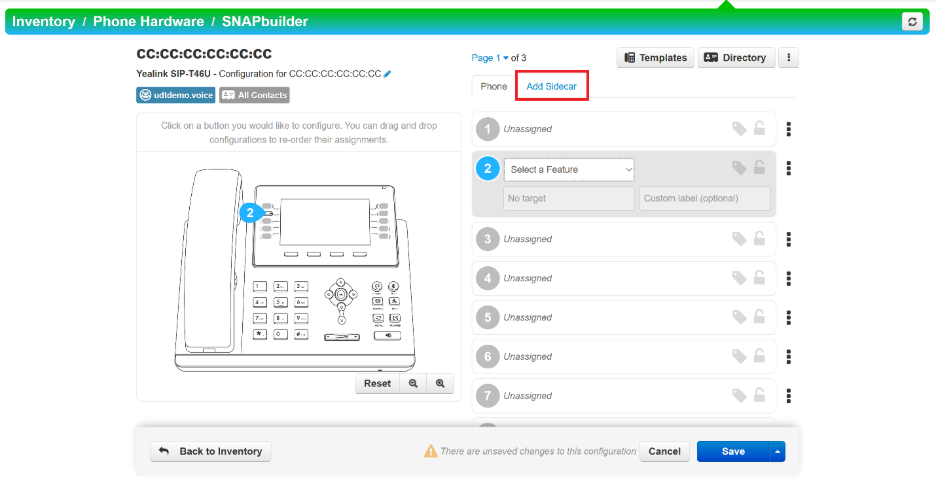936x483 pixels.
Task: Click the number 2 marker on phone diagram
Action: point(251,213)
